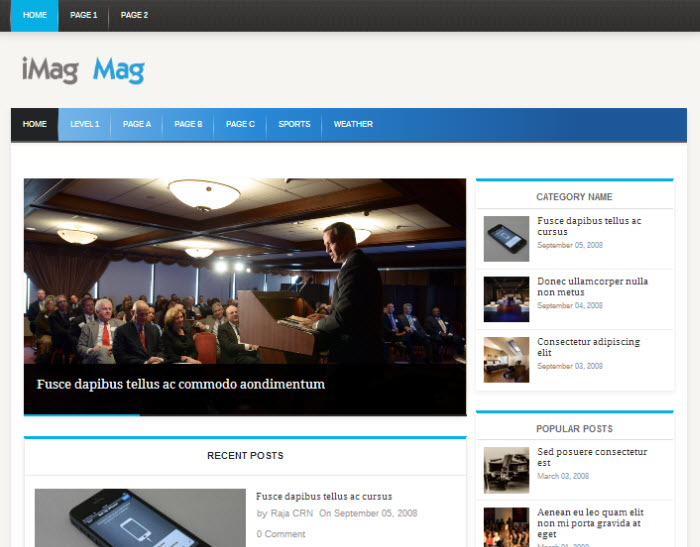Open the large phone image in Recent Posts
This screenshot has width=700, height=547.
coord(140,518)
